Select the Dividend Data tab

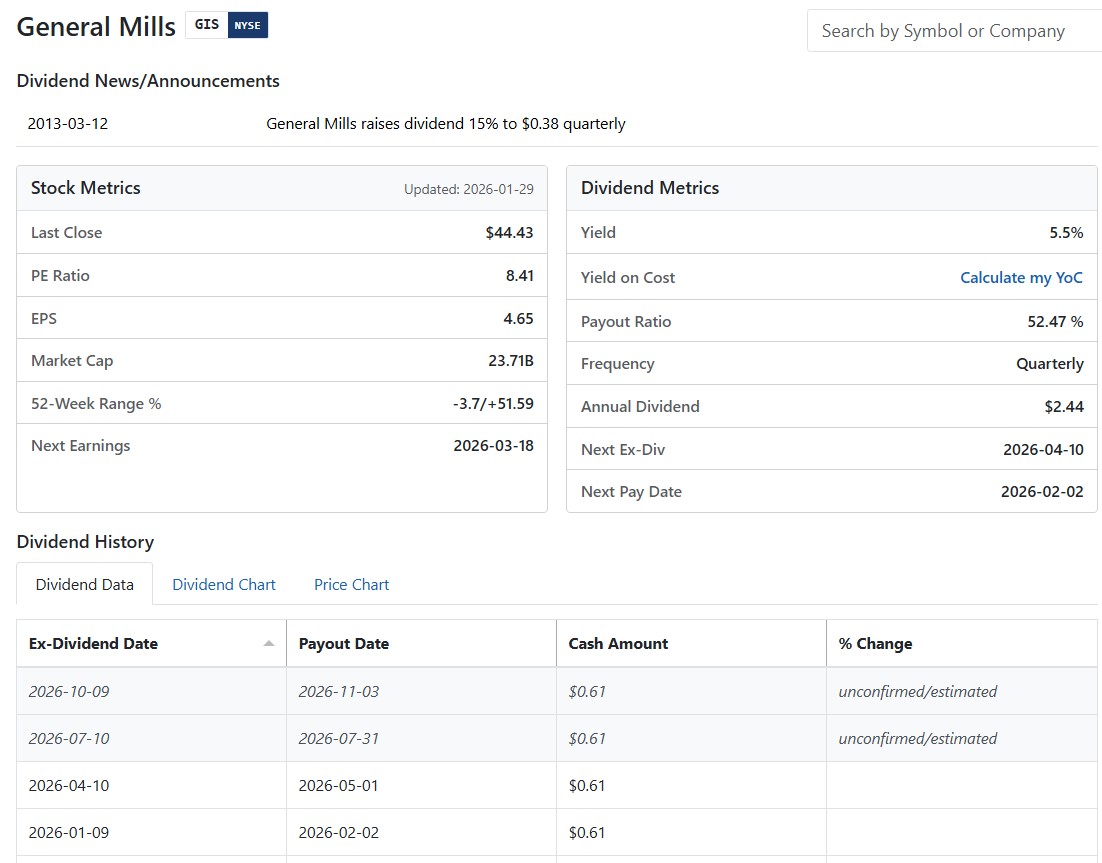pos(85,585)
